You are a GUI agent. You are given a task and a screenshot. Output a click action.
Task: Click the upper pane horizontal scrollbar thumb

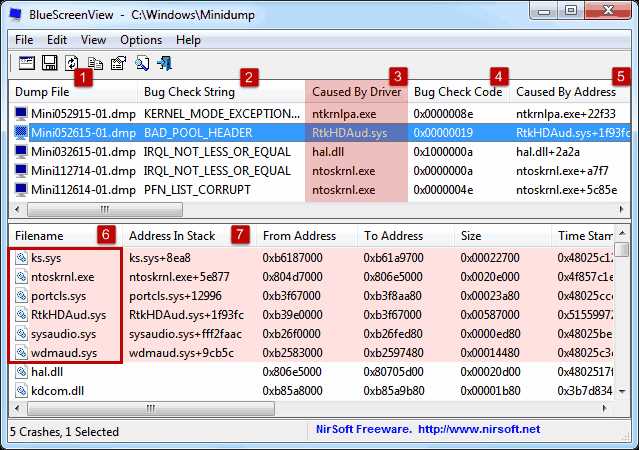point(105,210)
